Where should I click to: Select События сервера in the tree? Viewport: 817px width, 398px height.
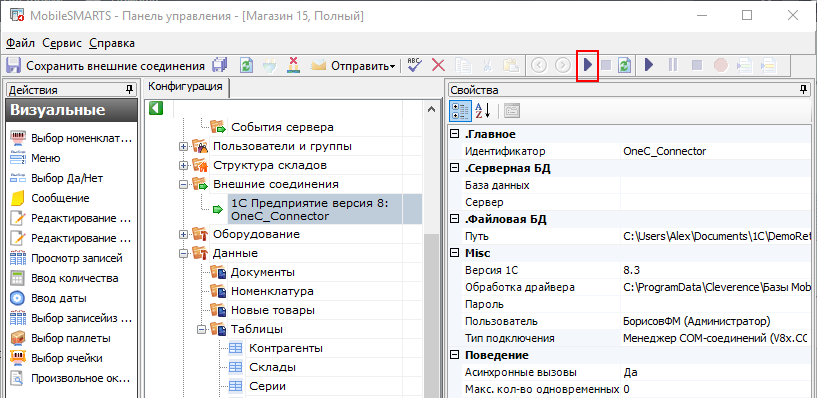(282, 127)
